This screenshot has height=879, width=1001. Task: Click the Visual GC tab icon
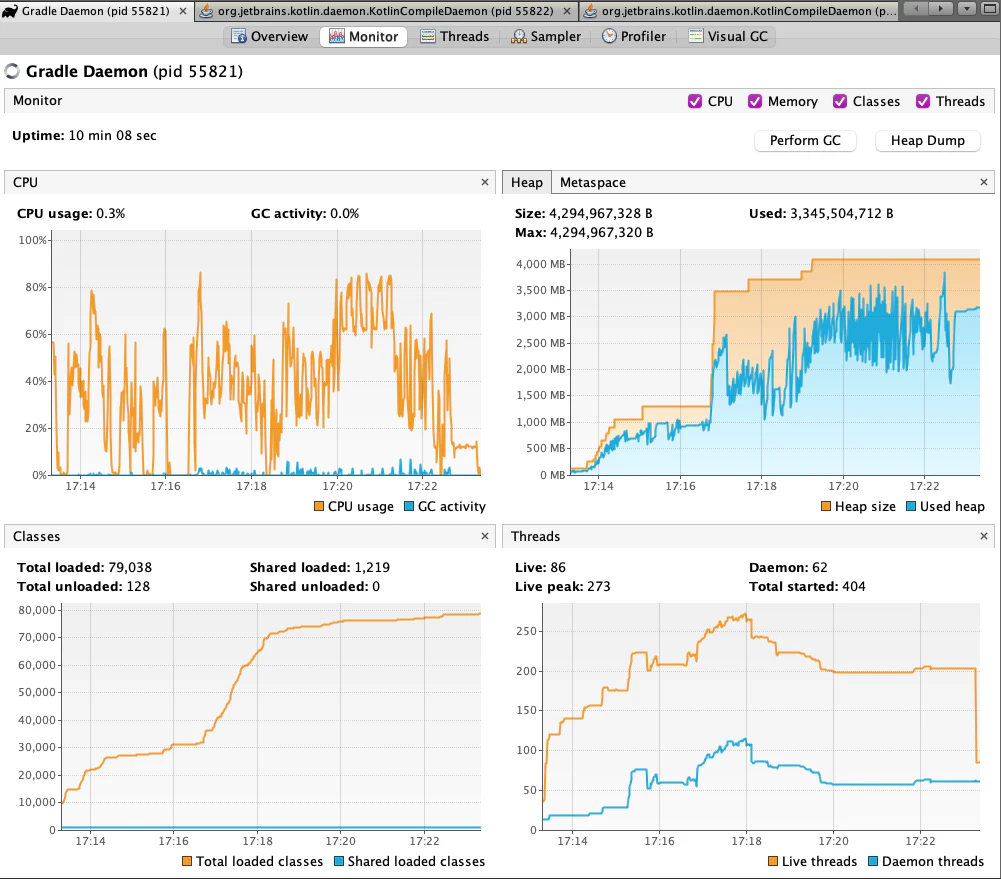point(696,36)
